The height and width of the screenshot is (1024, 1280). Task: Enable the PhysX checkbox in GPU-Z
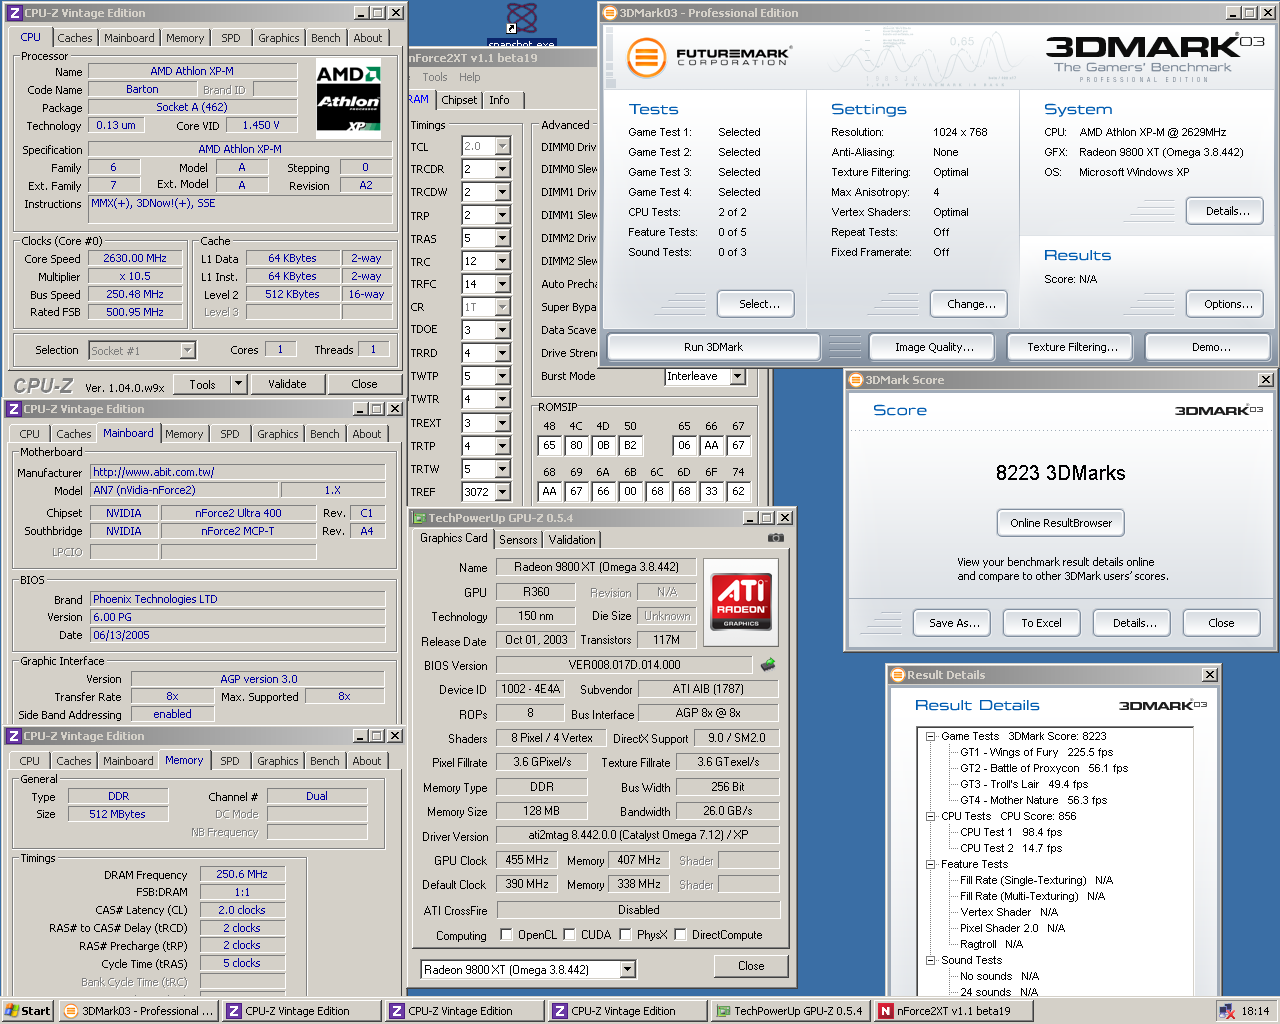click(625, 935)
